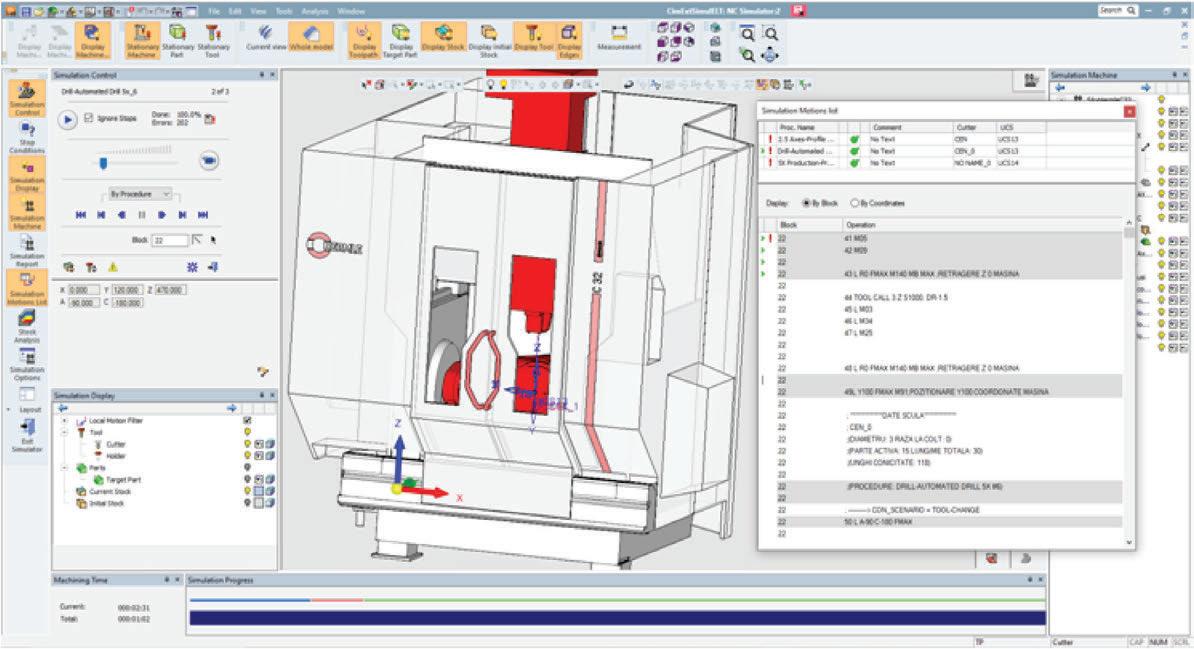Open the Window menu
Image resolution: width=1194 pixels, height=649 pixels.
pyautogui.click(x=351, y=11)
